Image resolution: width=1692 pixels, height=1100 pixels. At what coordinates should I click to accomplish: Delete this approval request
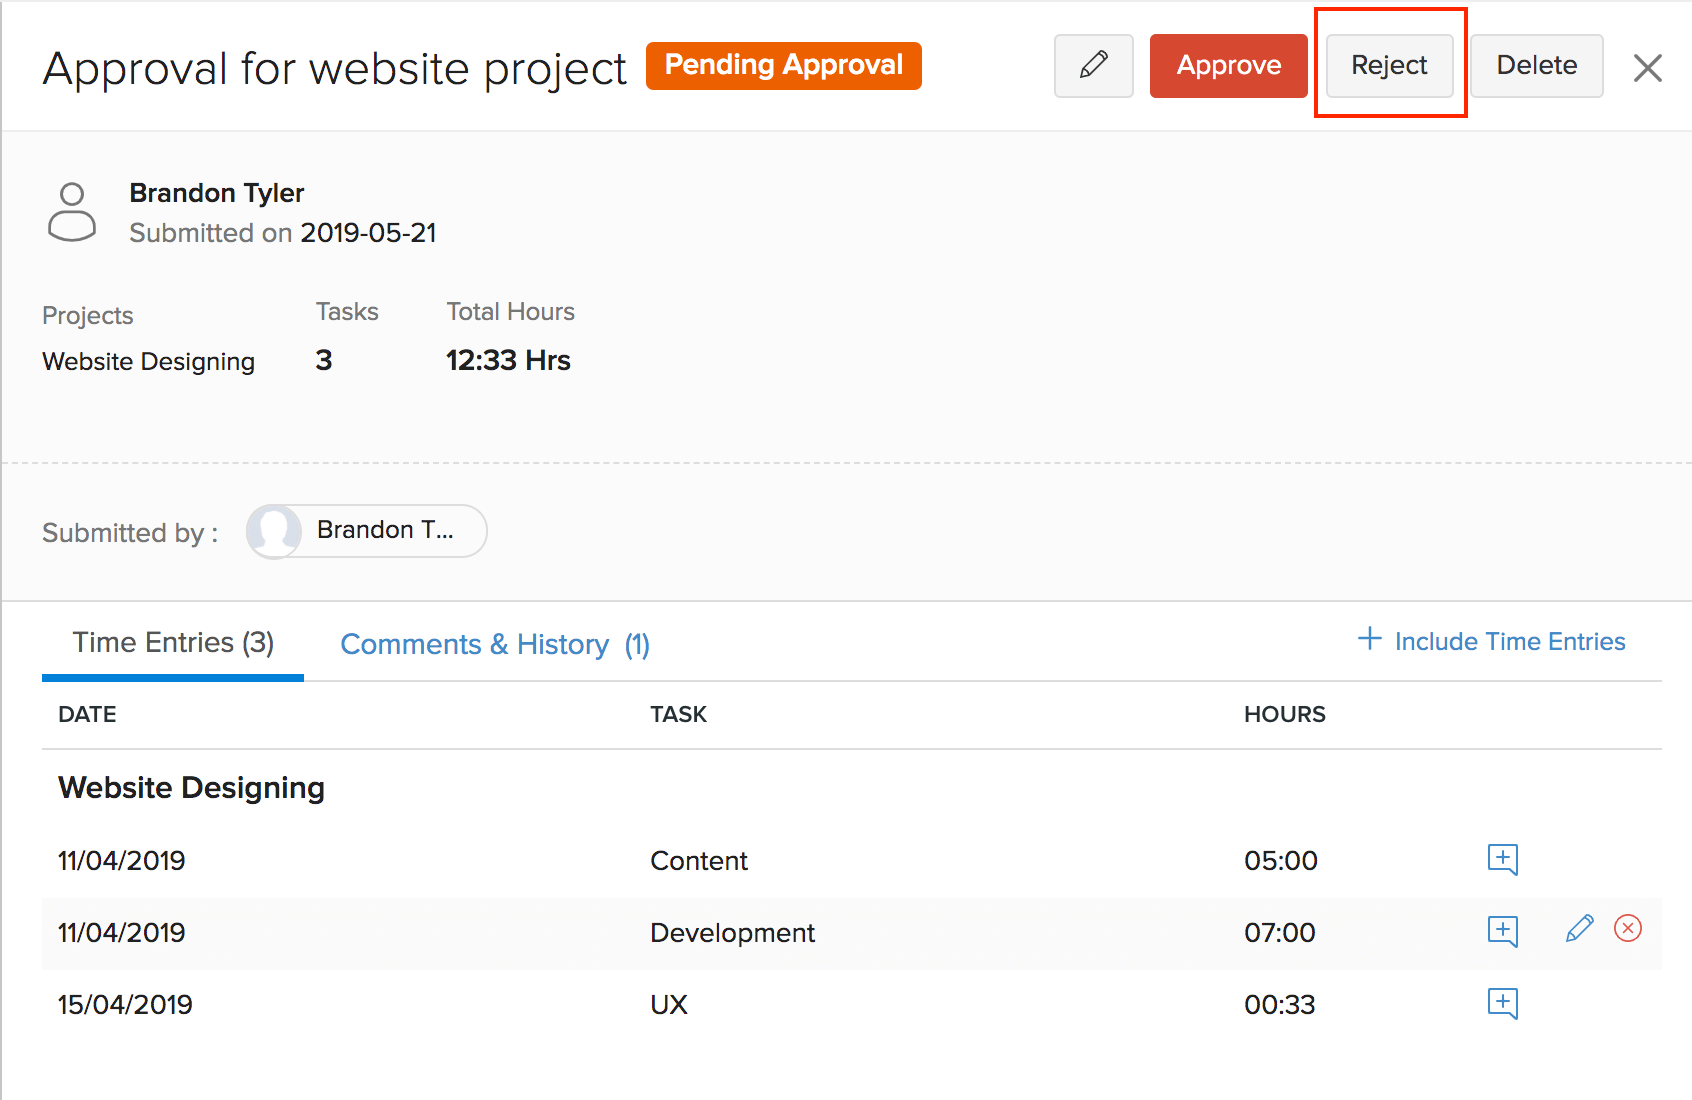point(1536,66)
